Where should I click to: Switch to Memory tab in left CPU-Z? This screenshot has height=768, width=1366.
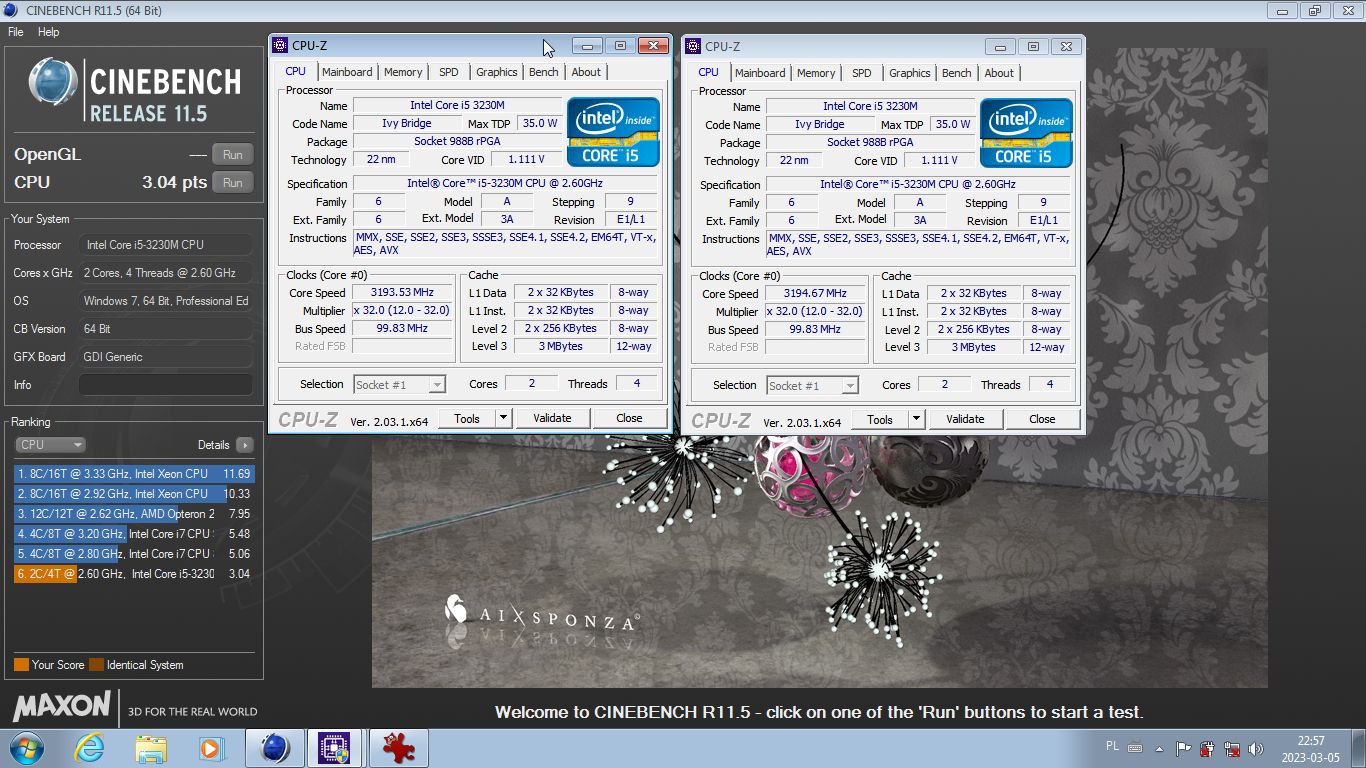point(403,72)
